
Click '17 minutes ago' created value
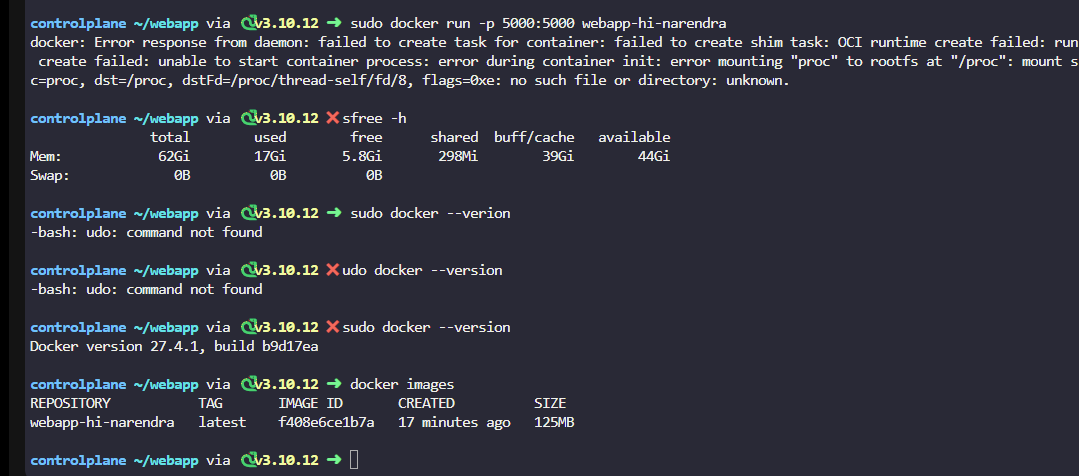click(x=454, y=422)
